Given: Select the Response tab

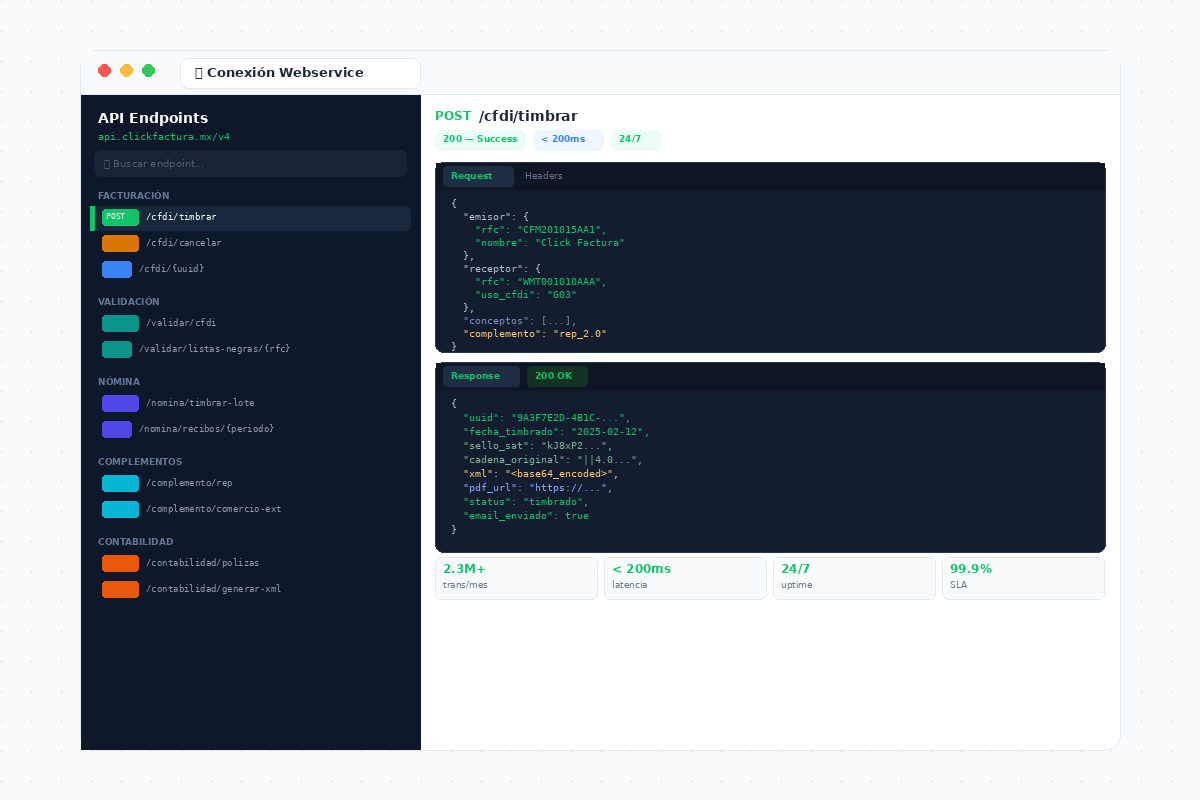Looking at the screenshot, I should pos(481,376).
